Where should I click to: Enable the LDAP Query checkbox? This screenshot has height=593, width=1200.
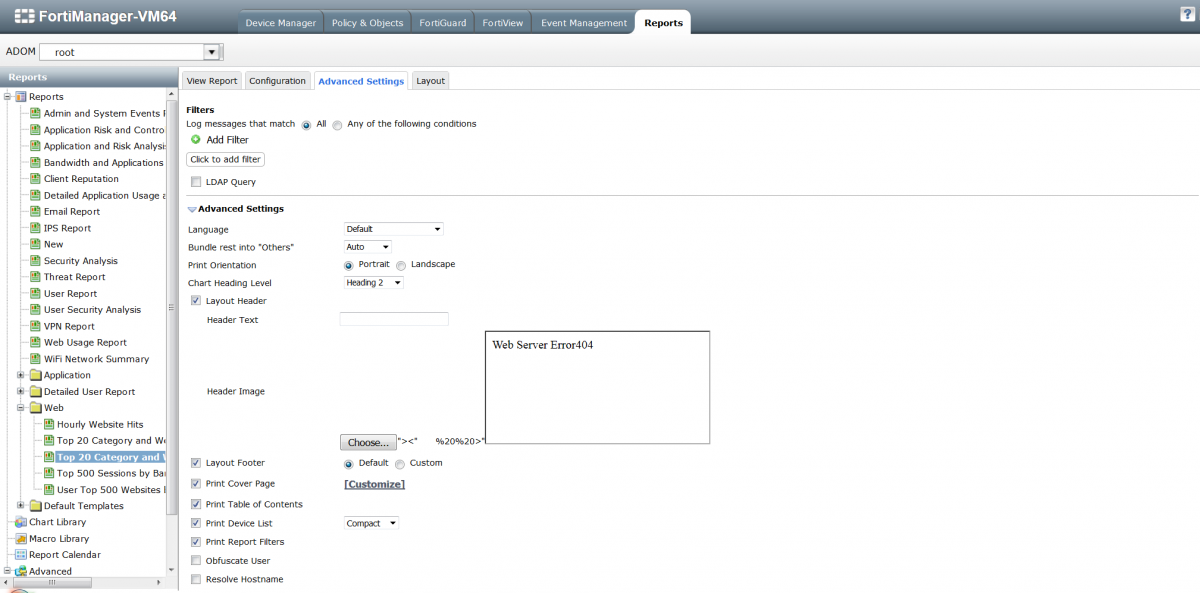coord(196,182)
